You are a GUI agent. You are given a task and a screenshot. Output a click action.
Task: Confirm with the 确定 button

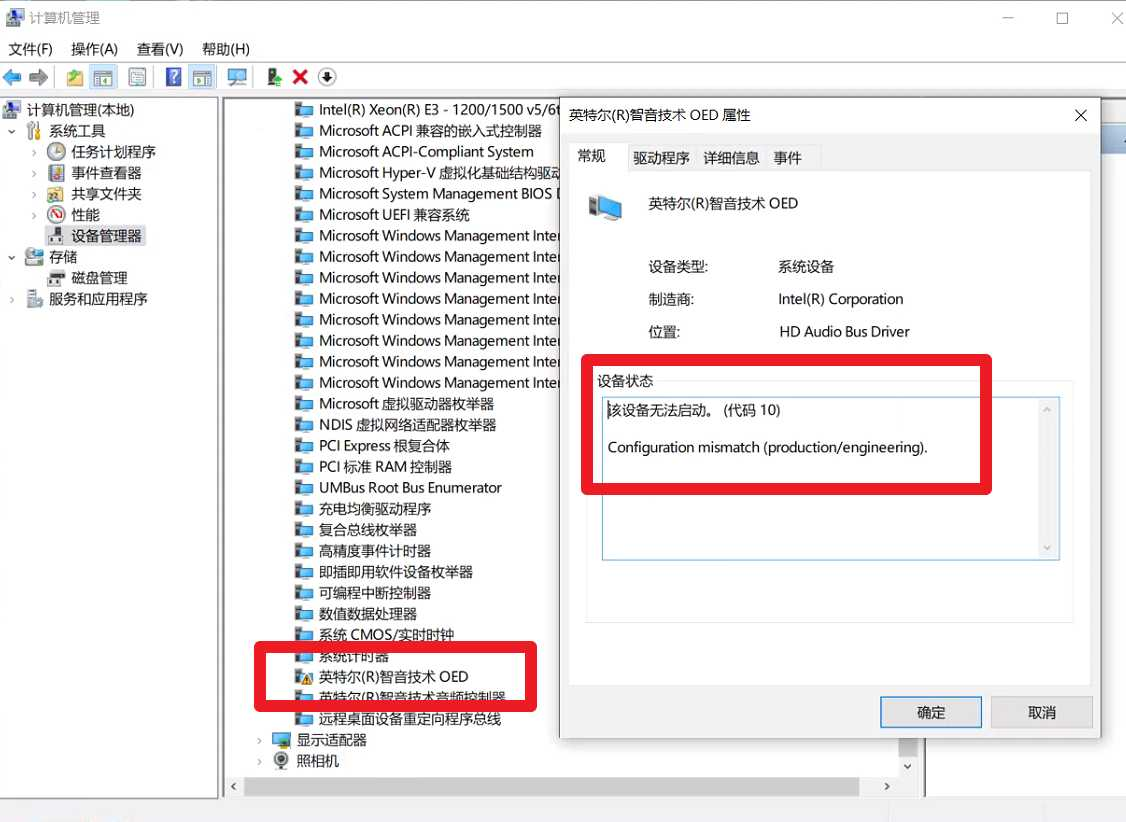pyautogui.click(x=931, y=712)
